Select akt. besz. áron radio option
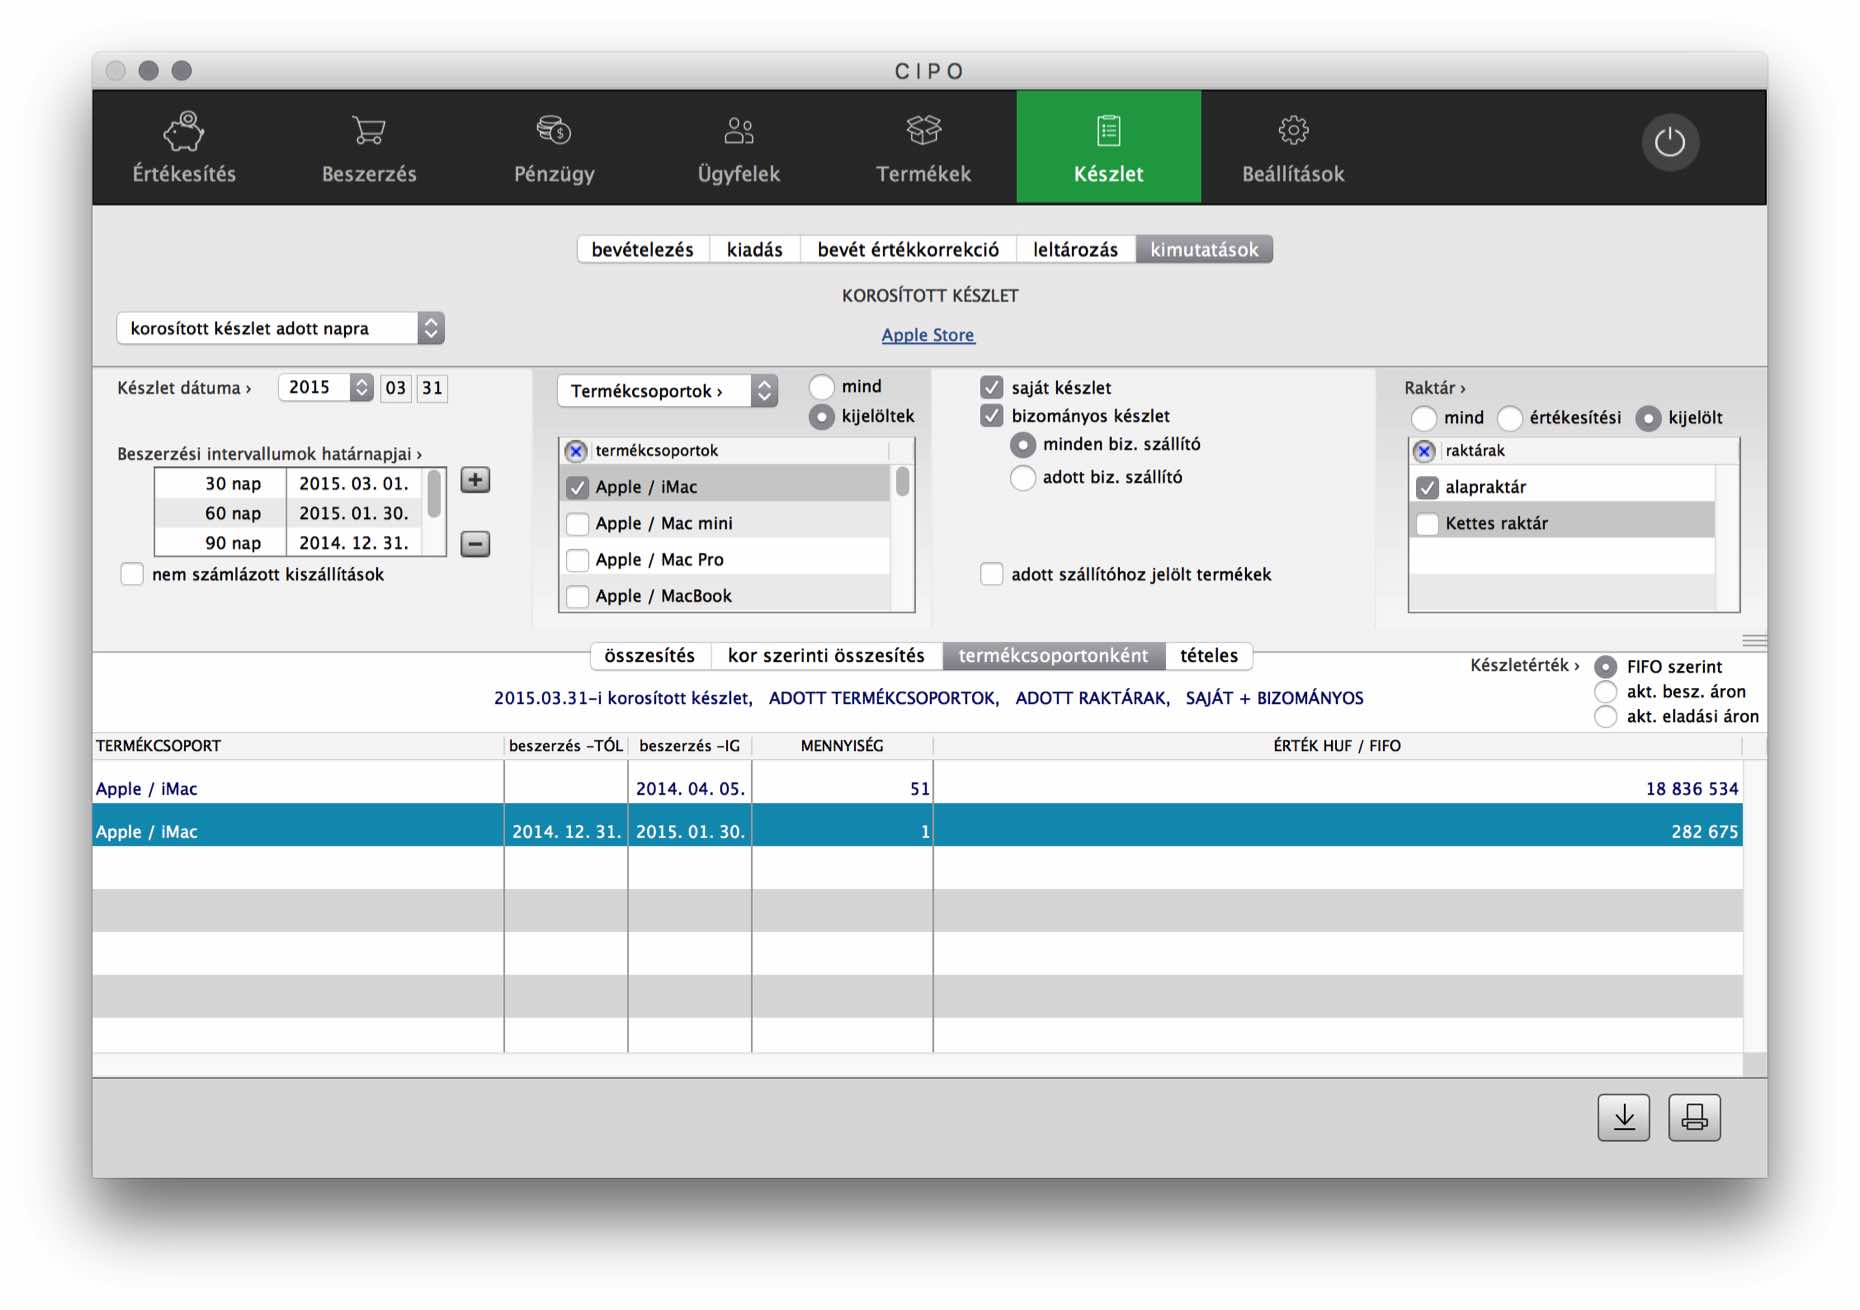1860x1310 pixels. pos(1606,692)
